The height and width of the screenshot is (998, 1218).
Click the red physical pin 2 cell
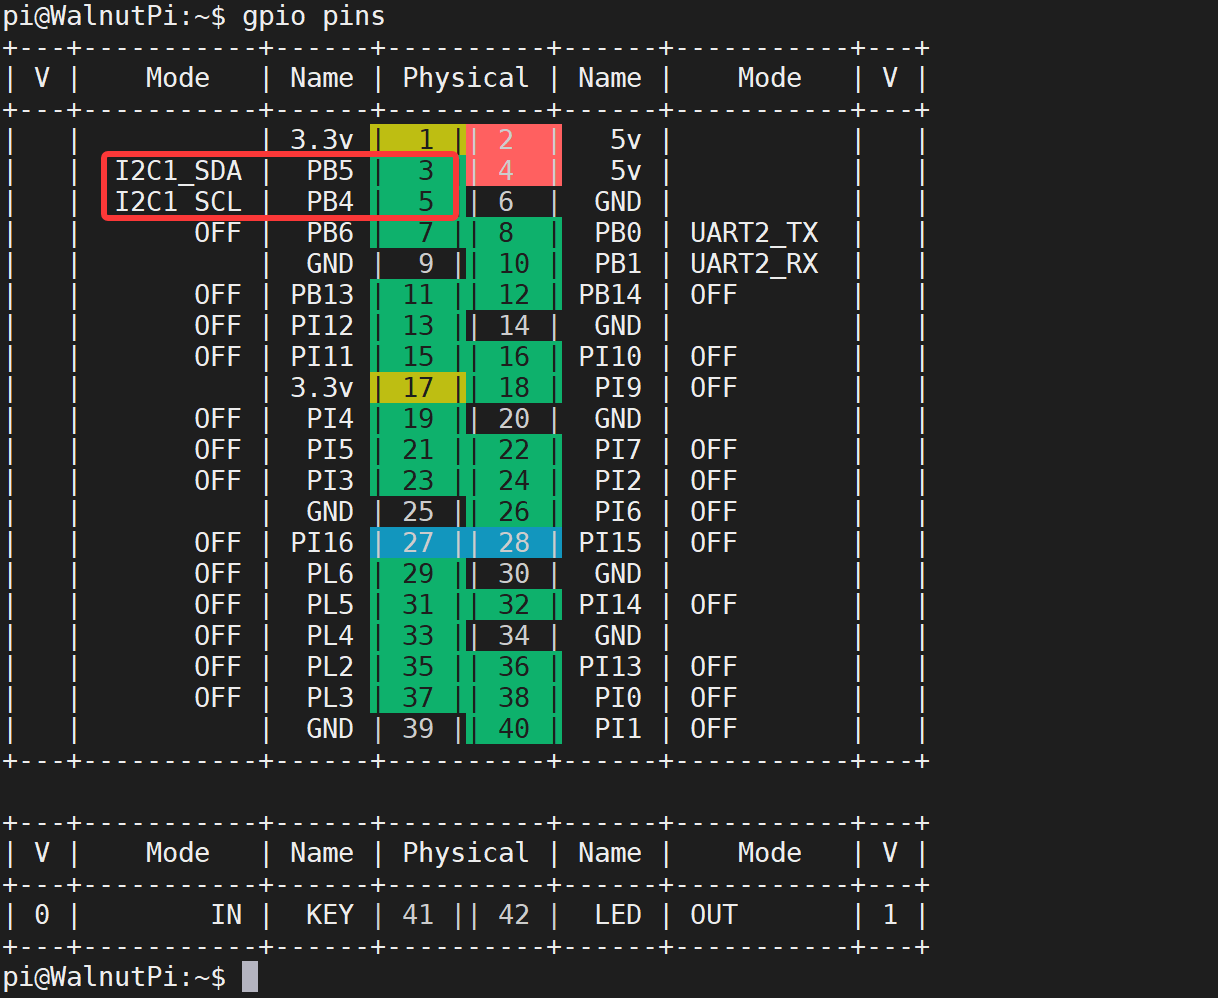pyautogui.click(x=513, y=140)
